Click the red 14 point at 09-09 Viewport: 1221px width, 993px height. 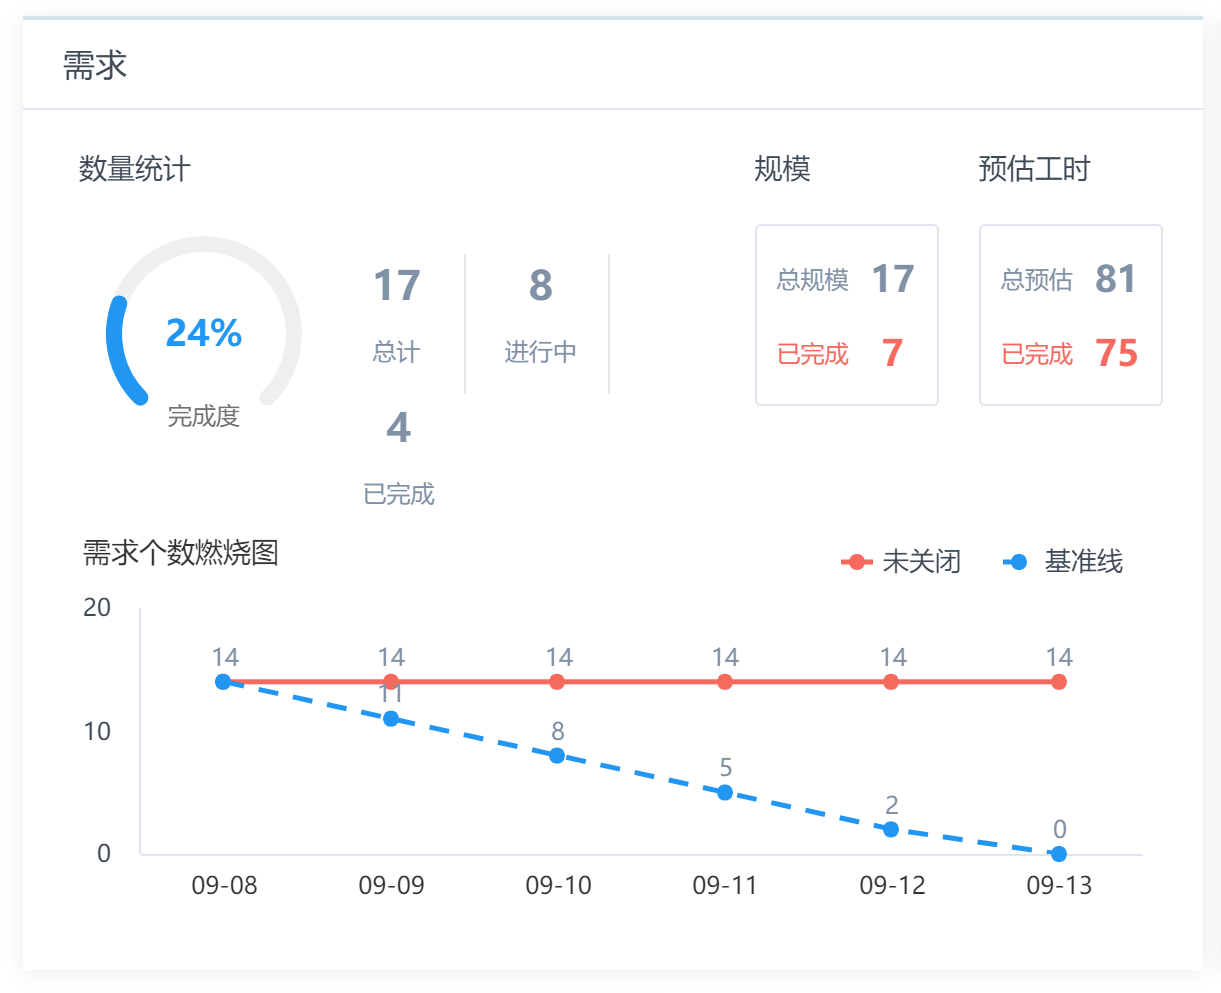[x=391, y=682]
